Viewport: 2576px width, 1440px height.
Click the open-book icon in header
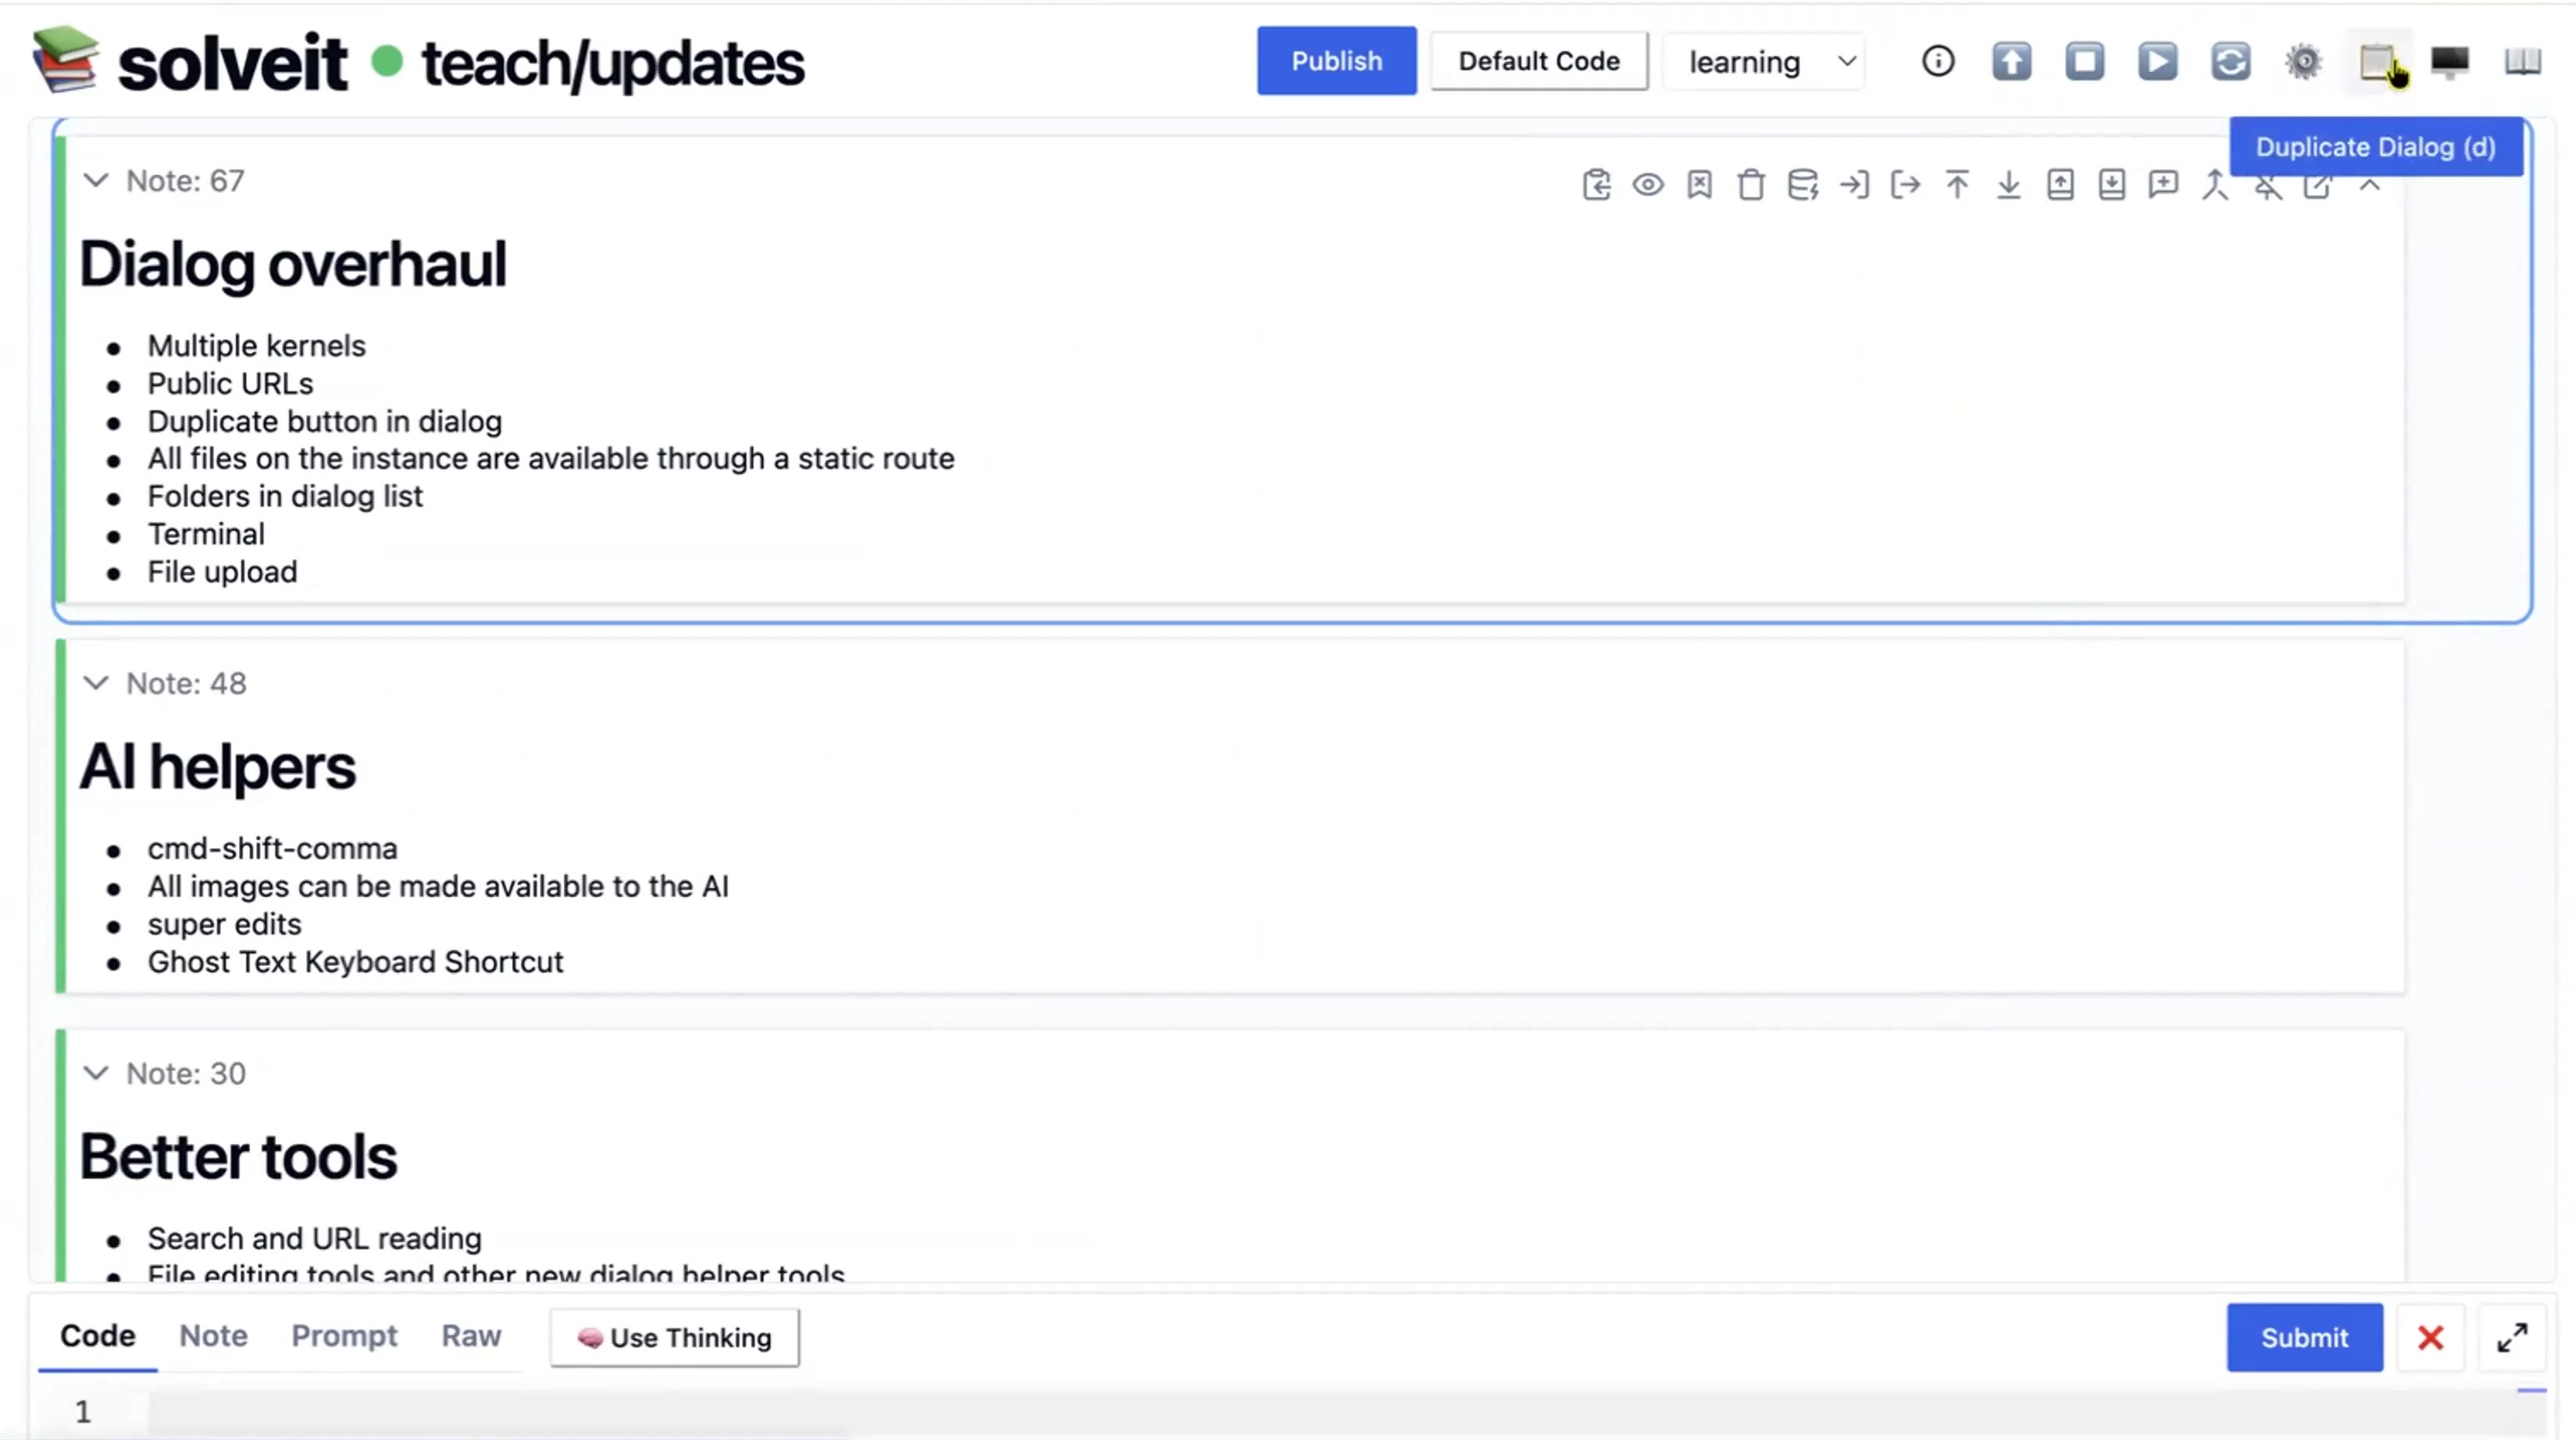[x=2522, y=62]
